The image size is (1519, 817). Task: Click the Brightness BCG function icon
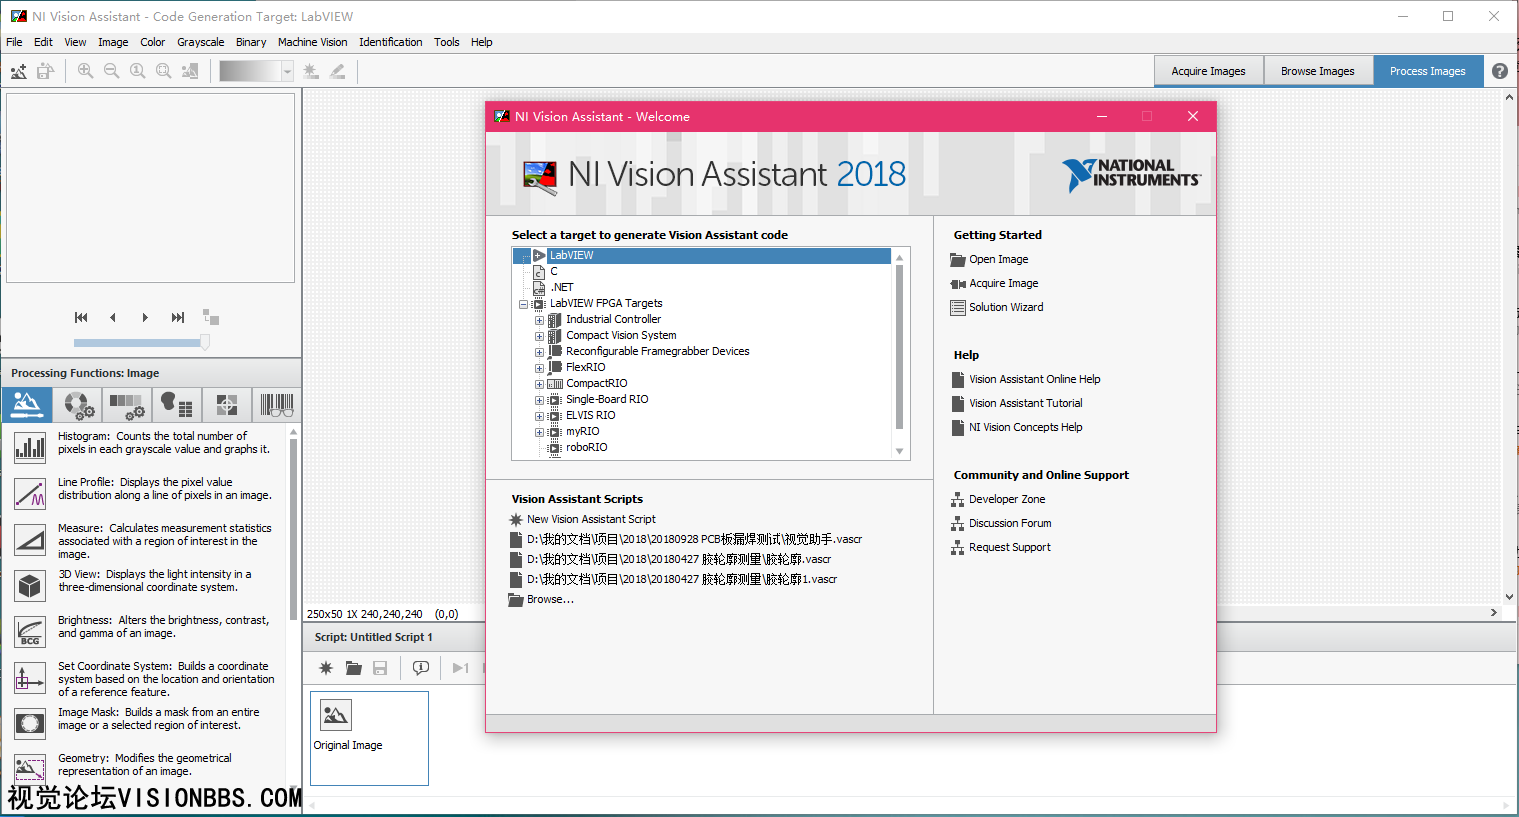click(30, 631)
